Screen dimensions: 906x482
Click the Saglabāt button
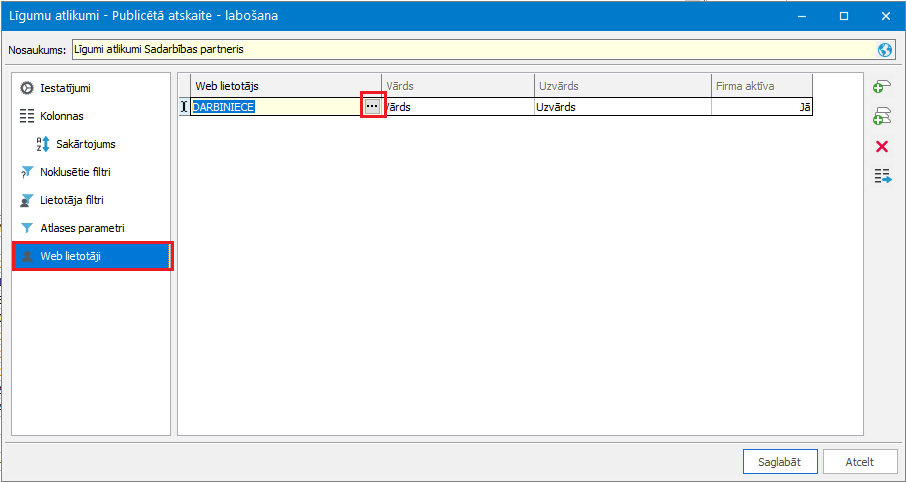tap(780, 462)
